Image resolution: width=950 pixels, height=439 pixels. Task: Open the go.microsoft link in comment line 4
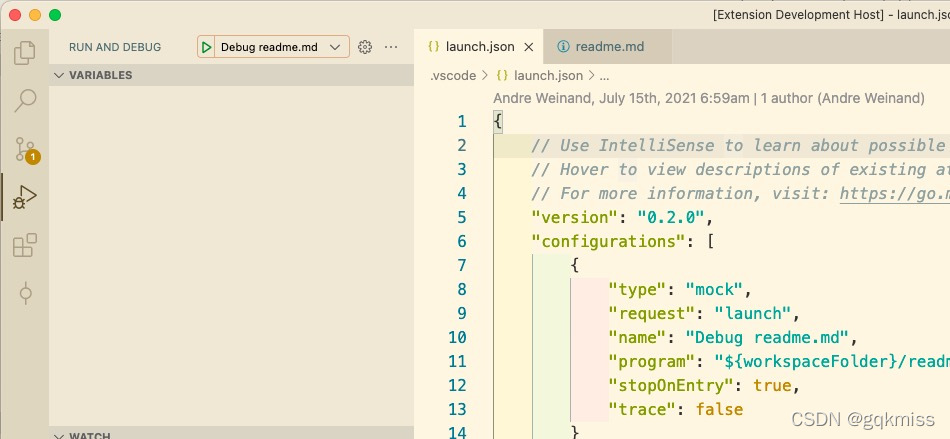(x=894, y=194)
